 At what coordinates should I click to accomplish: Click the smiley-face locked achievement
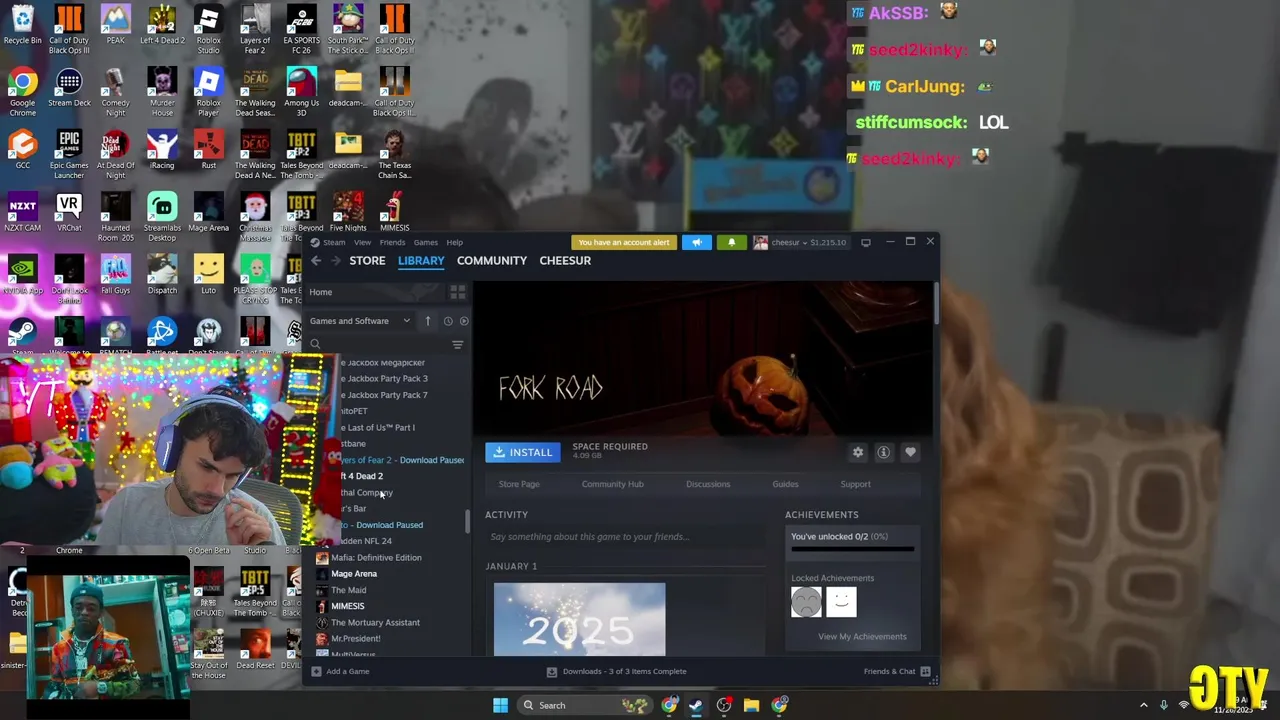[x=841, y=602]
